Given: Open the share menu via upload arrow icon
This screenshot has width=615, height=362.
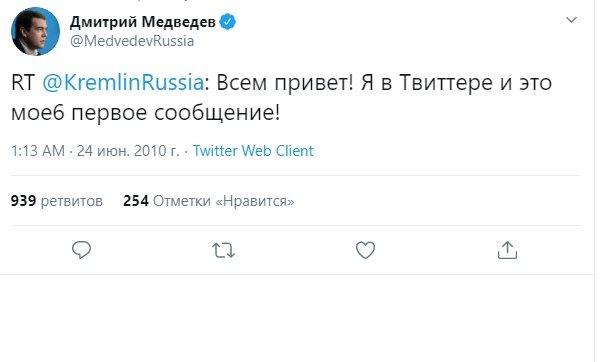Looking at the screenshot, I should point(508,250).
